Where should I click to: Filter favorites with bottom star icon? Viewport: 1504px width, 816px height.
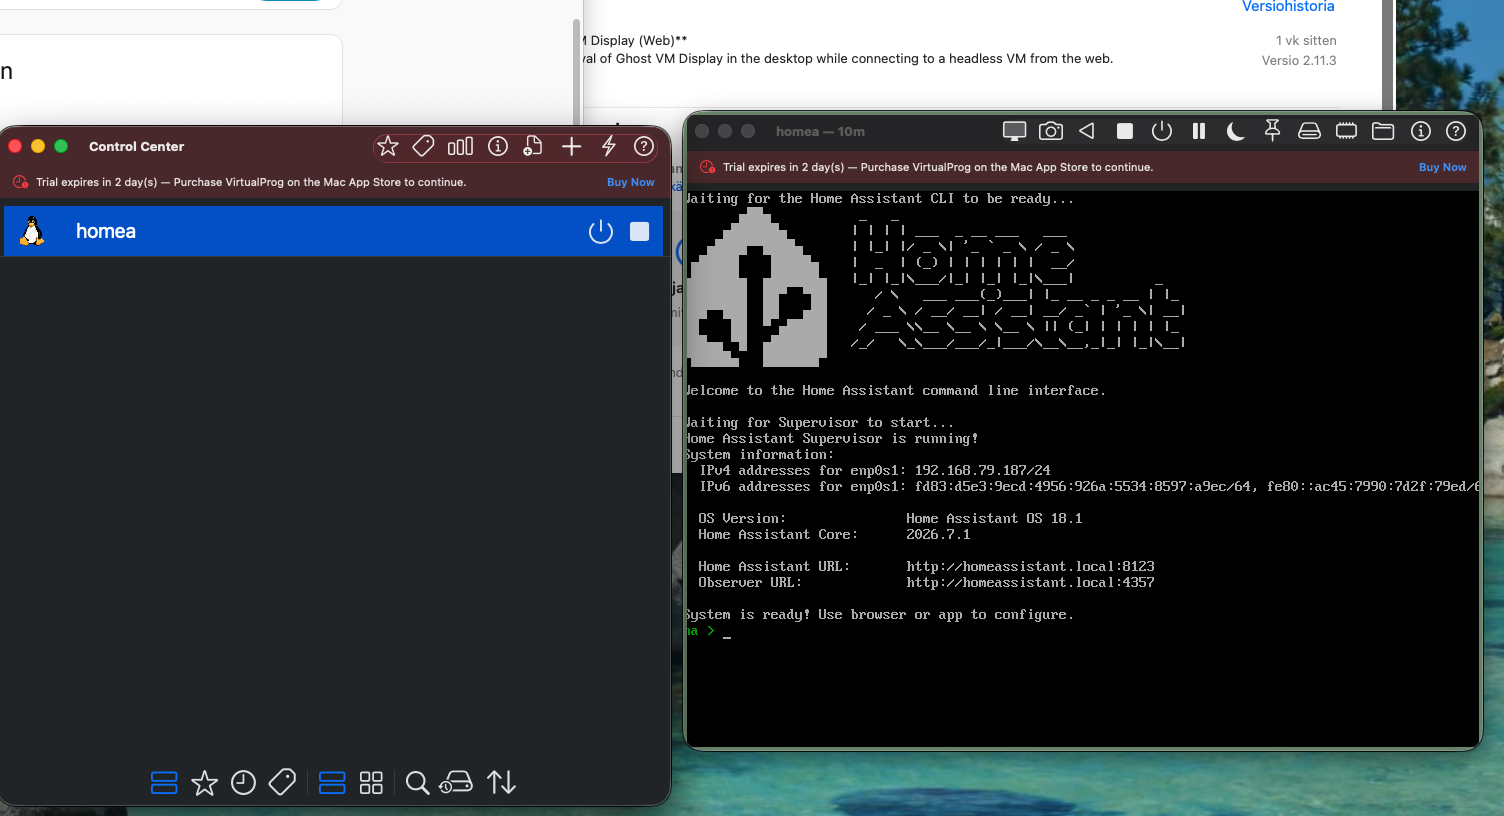(x=204, y=783)
